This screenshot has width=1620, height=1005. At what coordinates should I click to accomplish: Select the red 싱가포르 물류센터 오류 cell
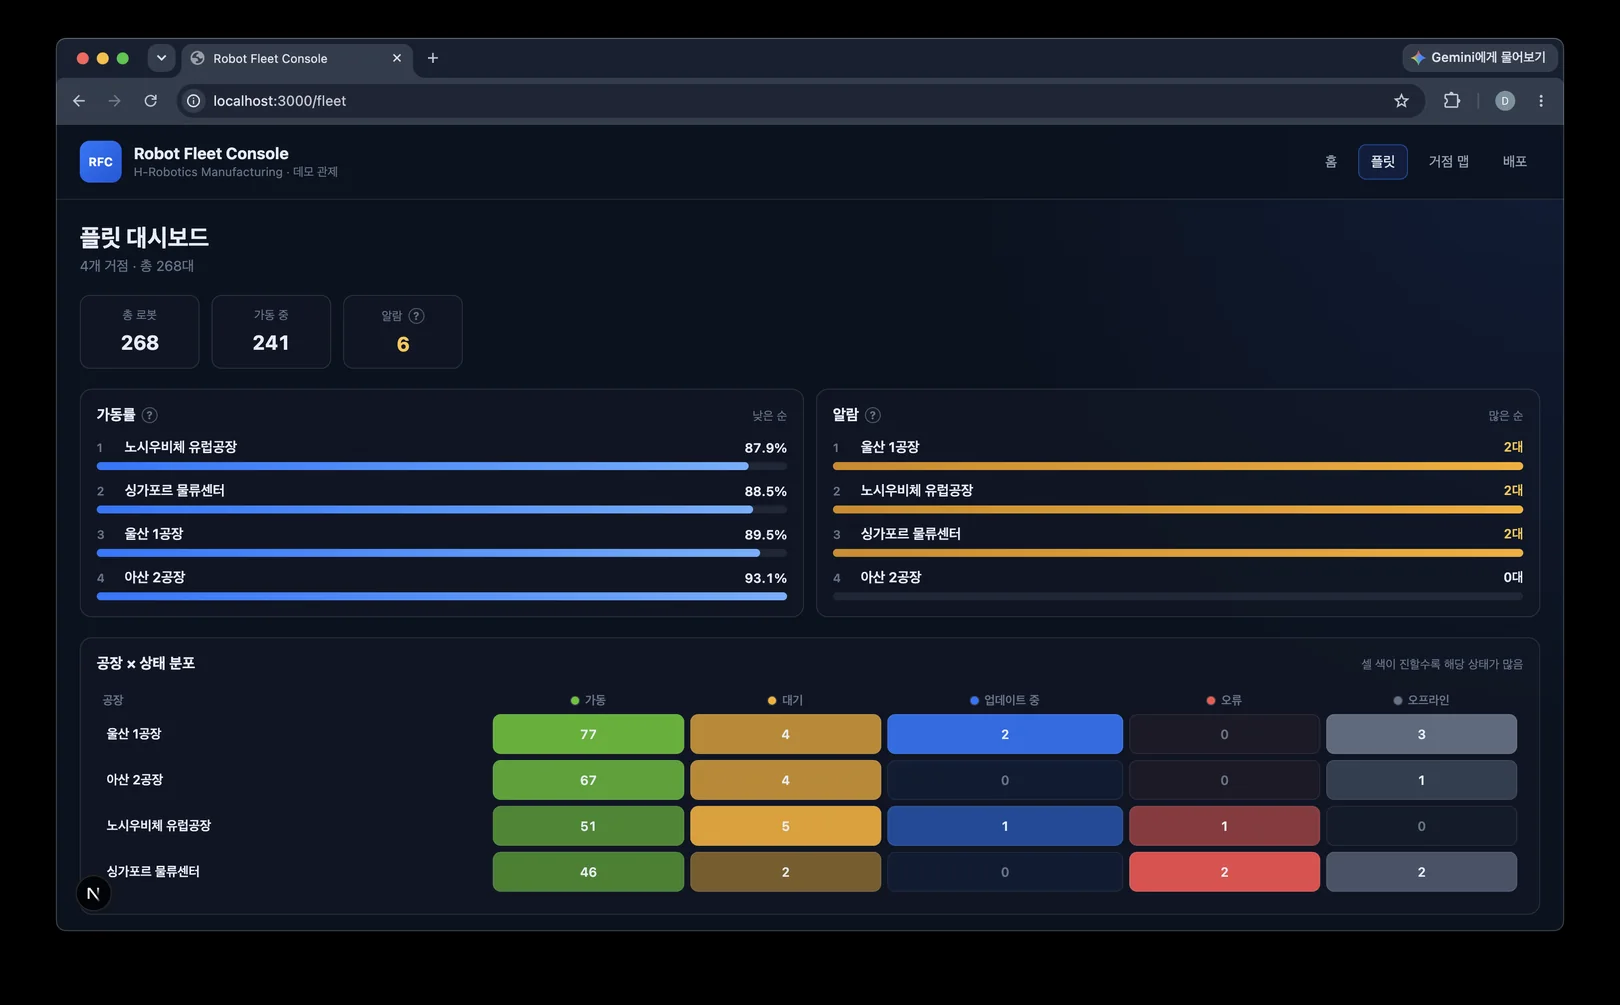coord(1224,872)
